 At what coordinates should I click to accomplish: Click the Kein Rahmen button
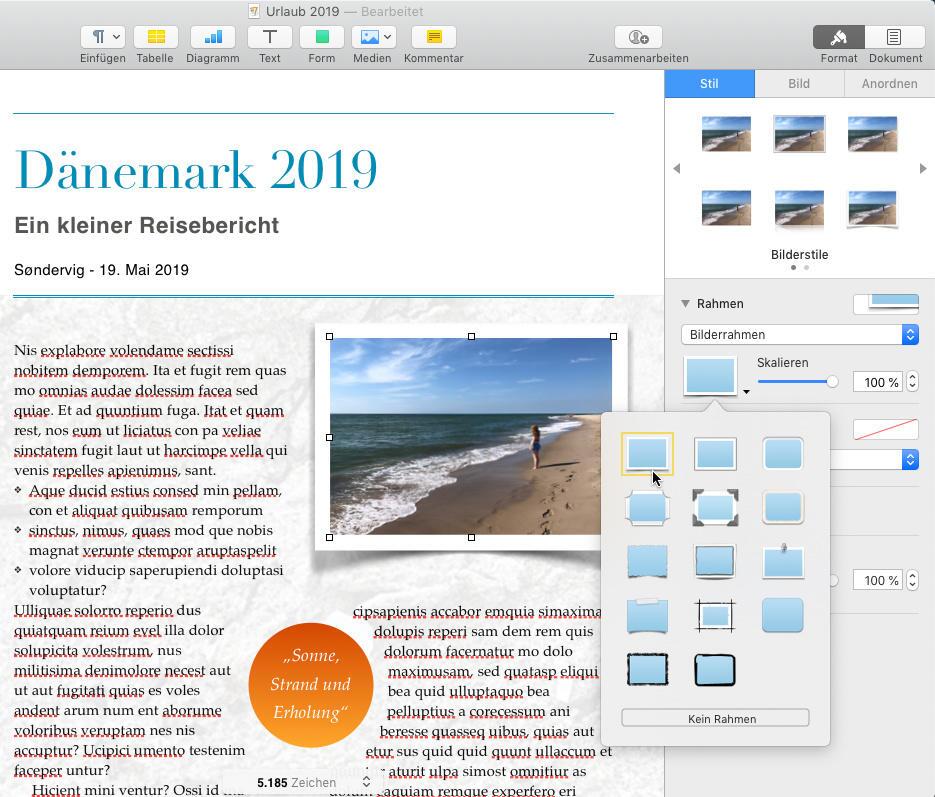pos(715,718)
